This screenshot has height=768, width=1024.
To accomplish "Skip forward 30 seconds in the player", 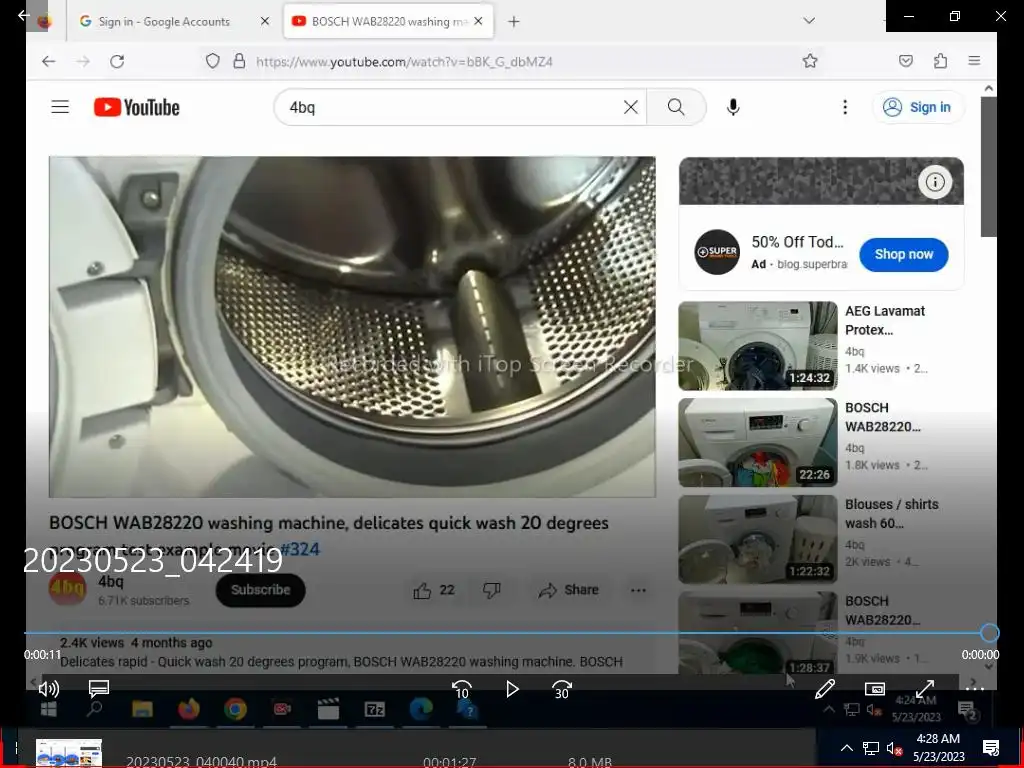I will tap(562, 690).
